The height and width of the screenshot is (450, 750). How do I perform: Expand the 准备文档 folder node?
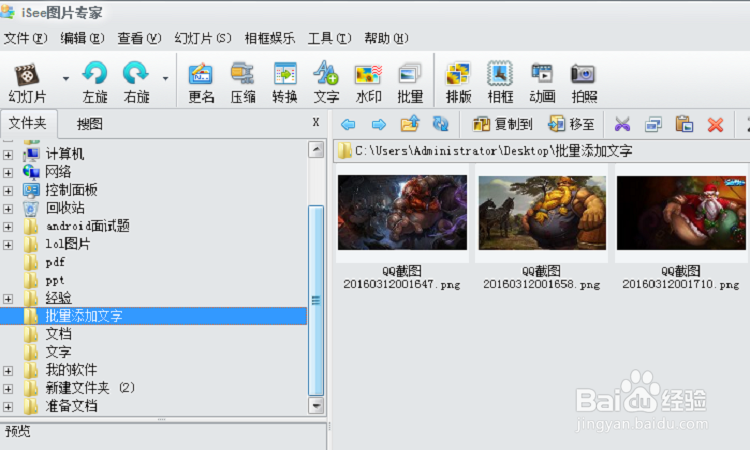click(8, 407)
